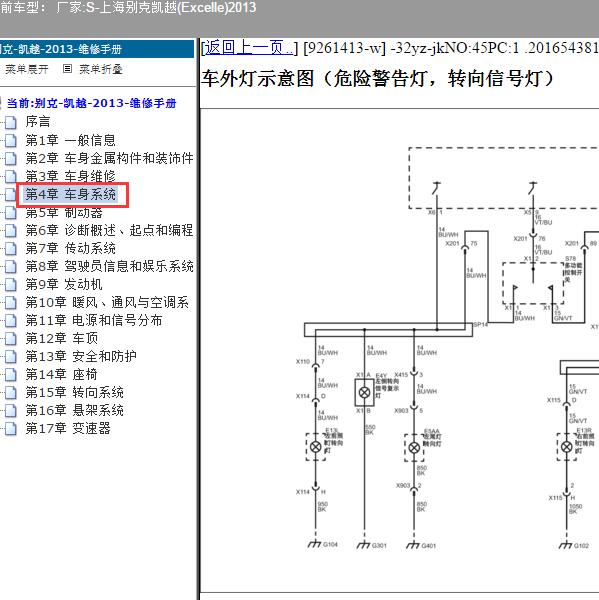This screenshot has width=599, height=600.
Task: Click the page icon beside 第17章 变速器
Action: (11, 428)
